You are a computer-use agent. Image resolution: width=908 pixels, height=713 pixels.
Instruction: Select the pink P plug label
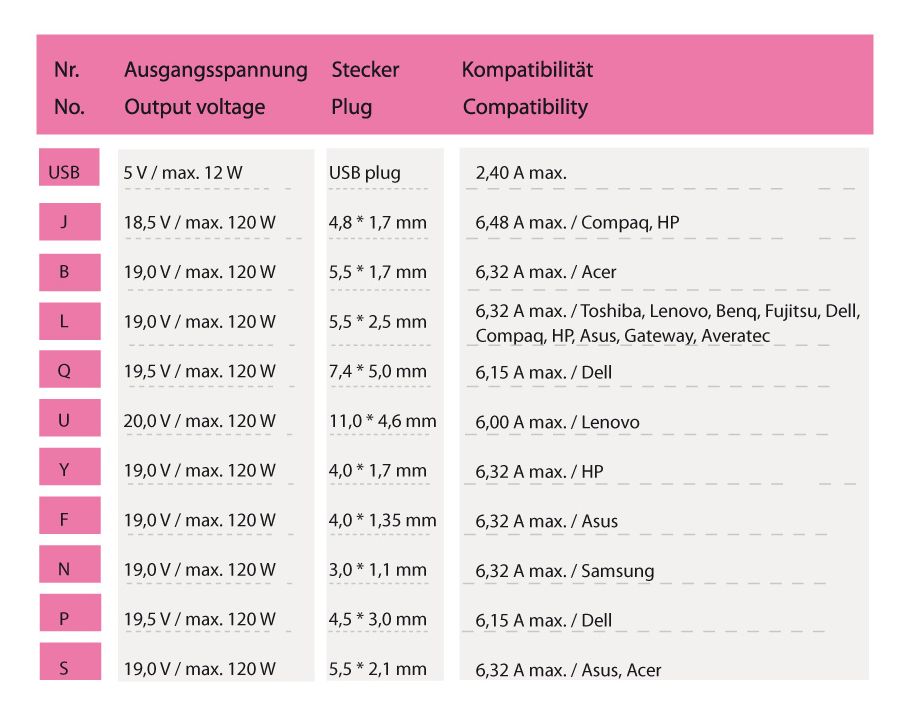click(x=70, y=612)
